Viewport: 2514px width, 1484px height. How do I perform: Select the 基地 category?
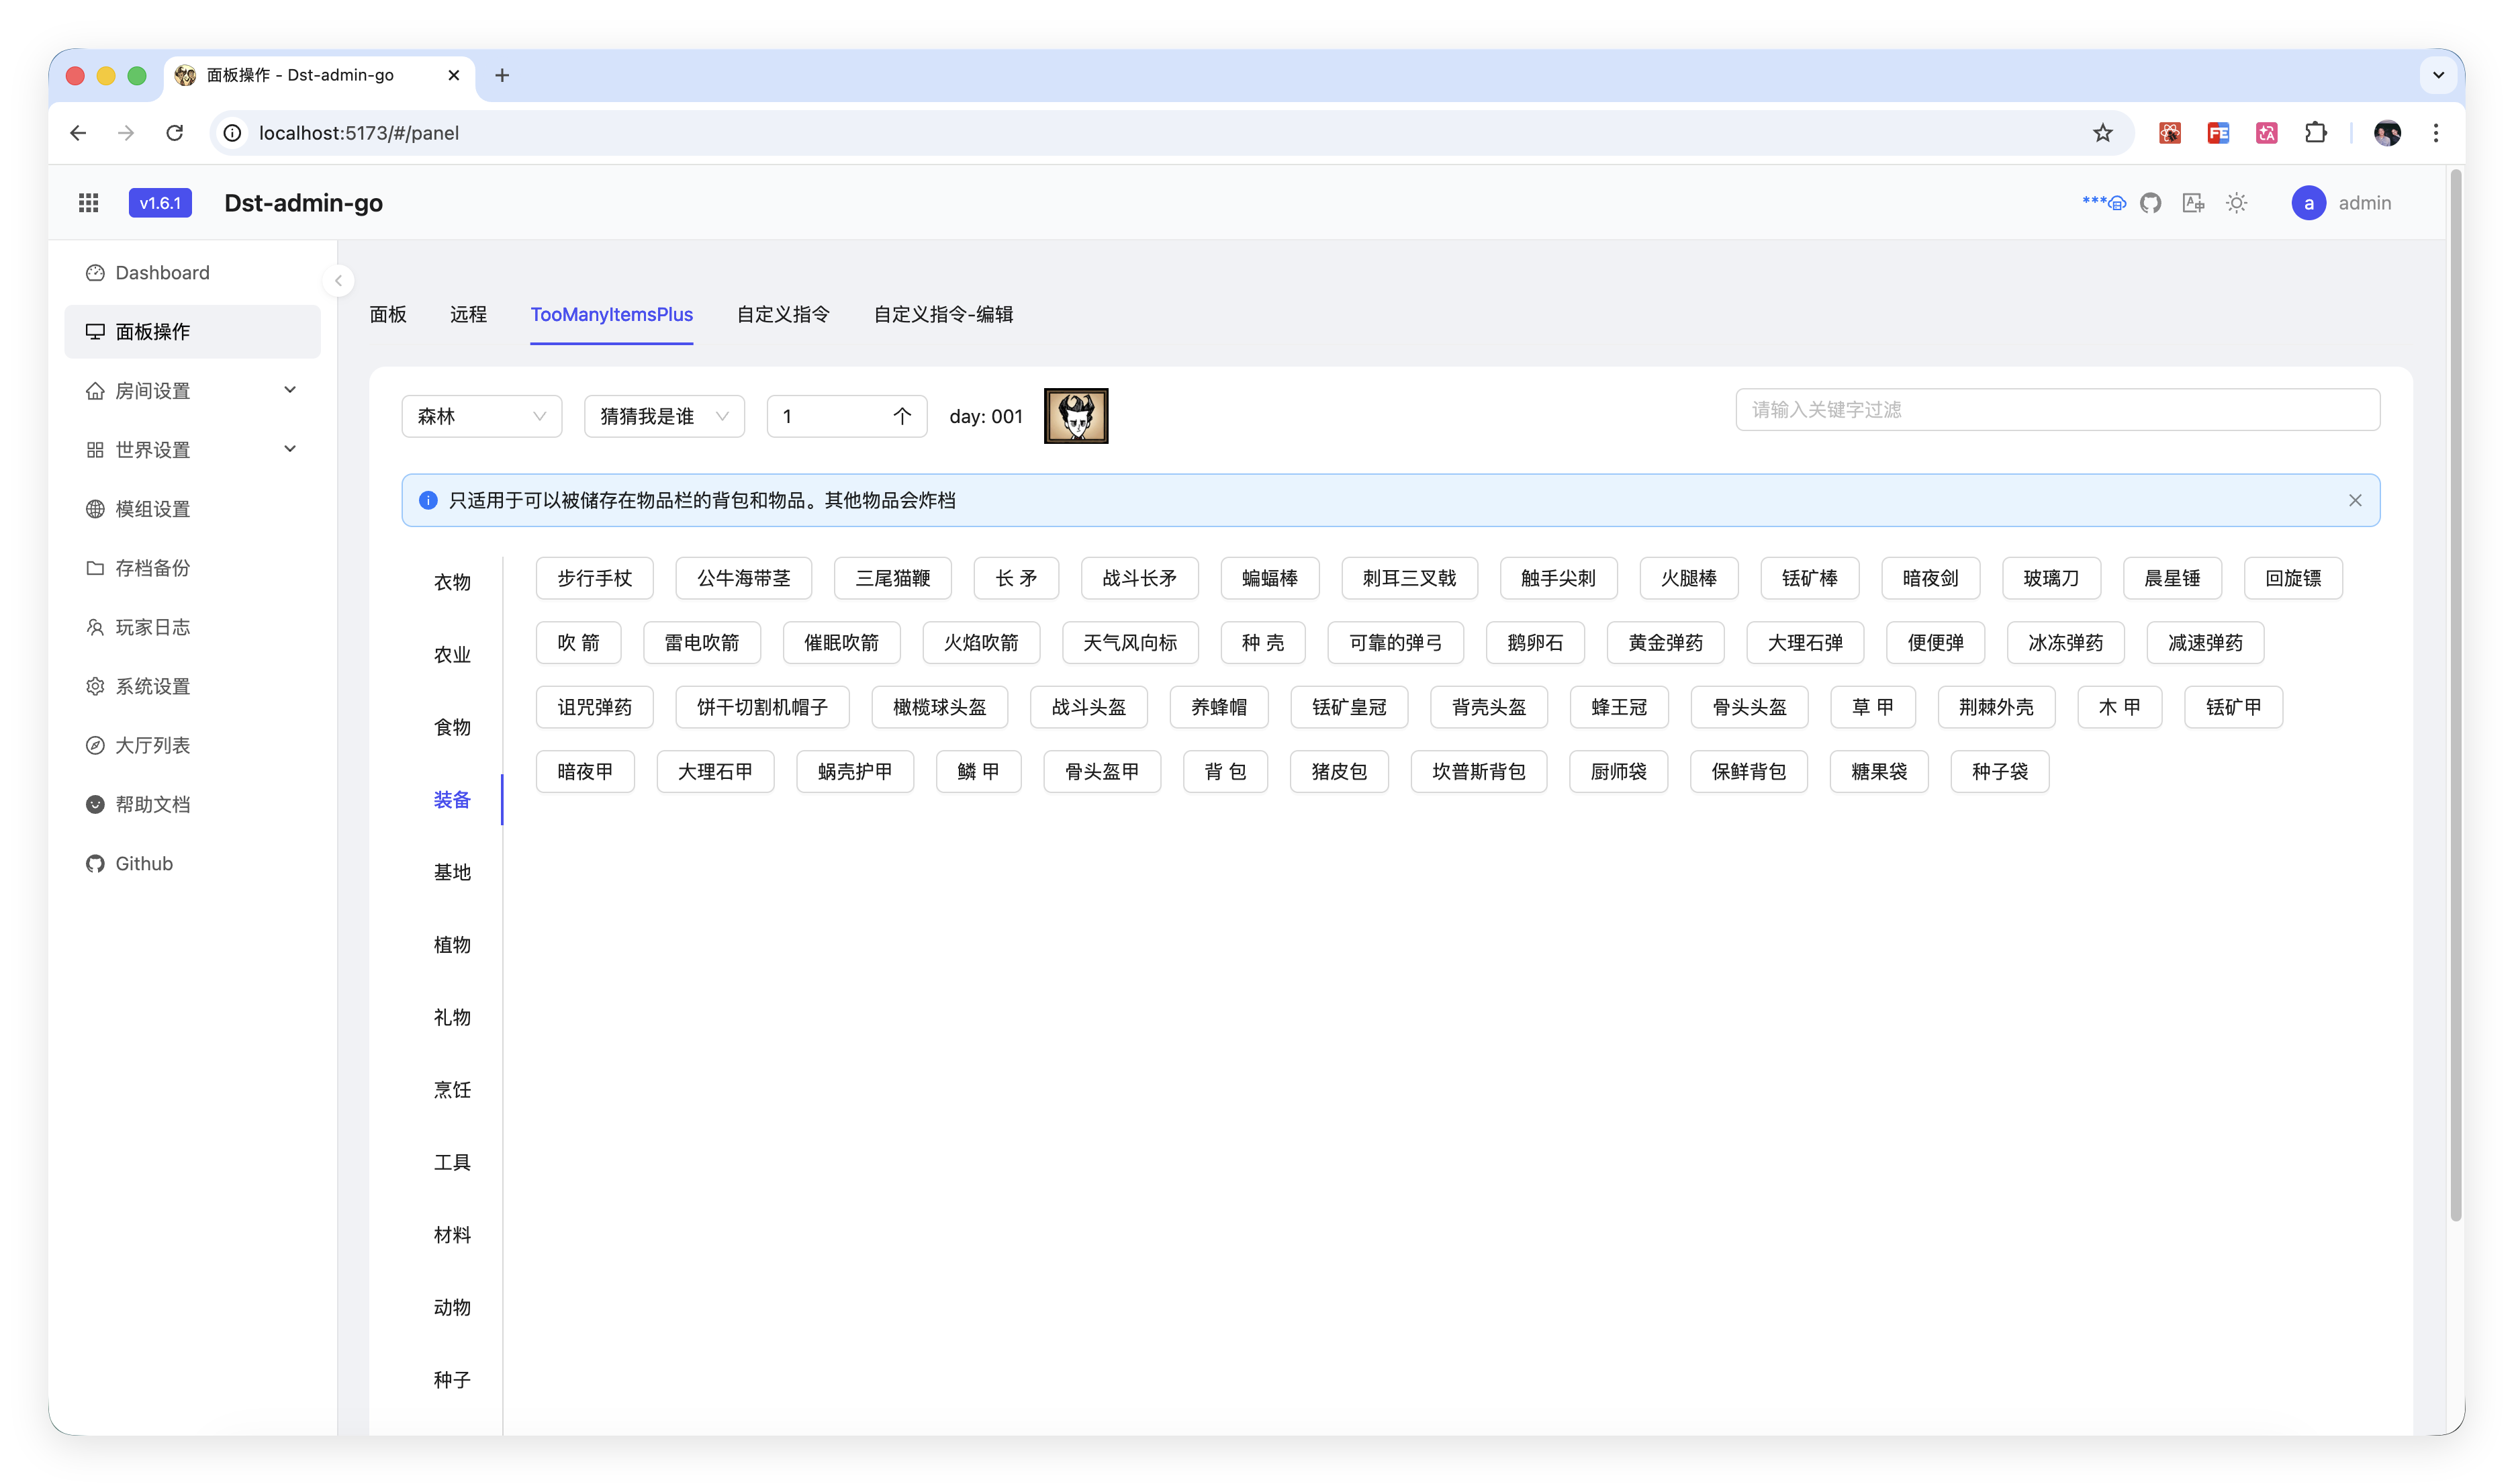pyautogui.click(x=452, y=872)
